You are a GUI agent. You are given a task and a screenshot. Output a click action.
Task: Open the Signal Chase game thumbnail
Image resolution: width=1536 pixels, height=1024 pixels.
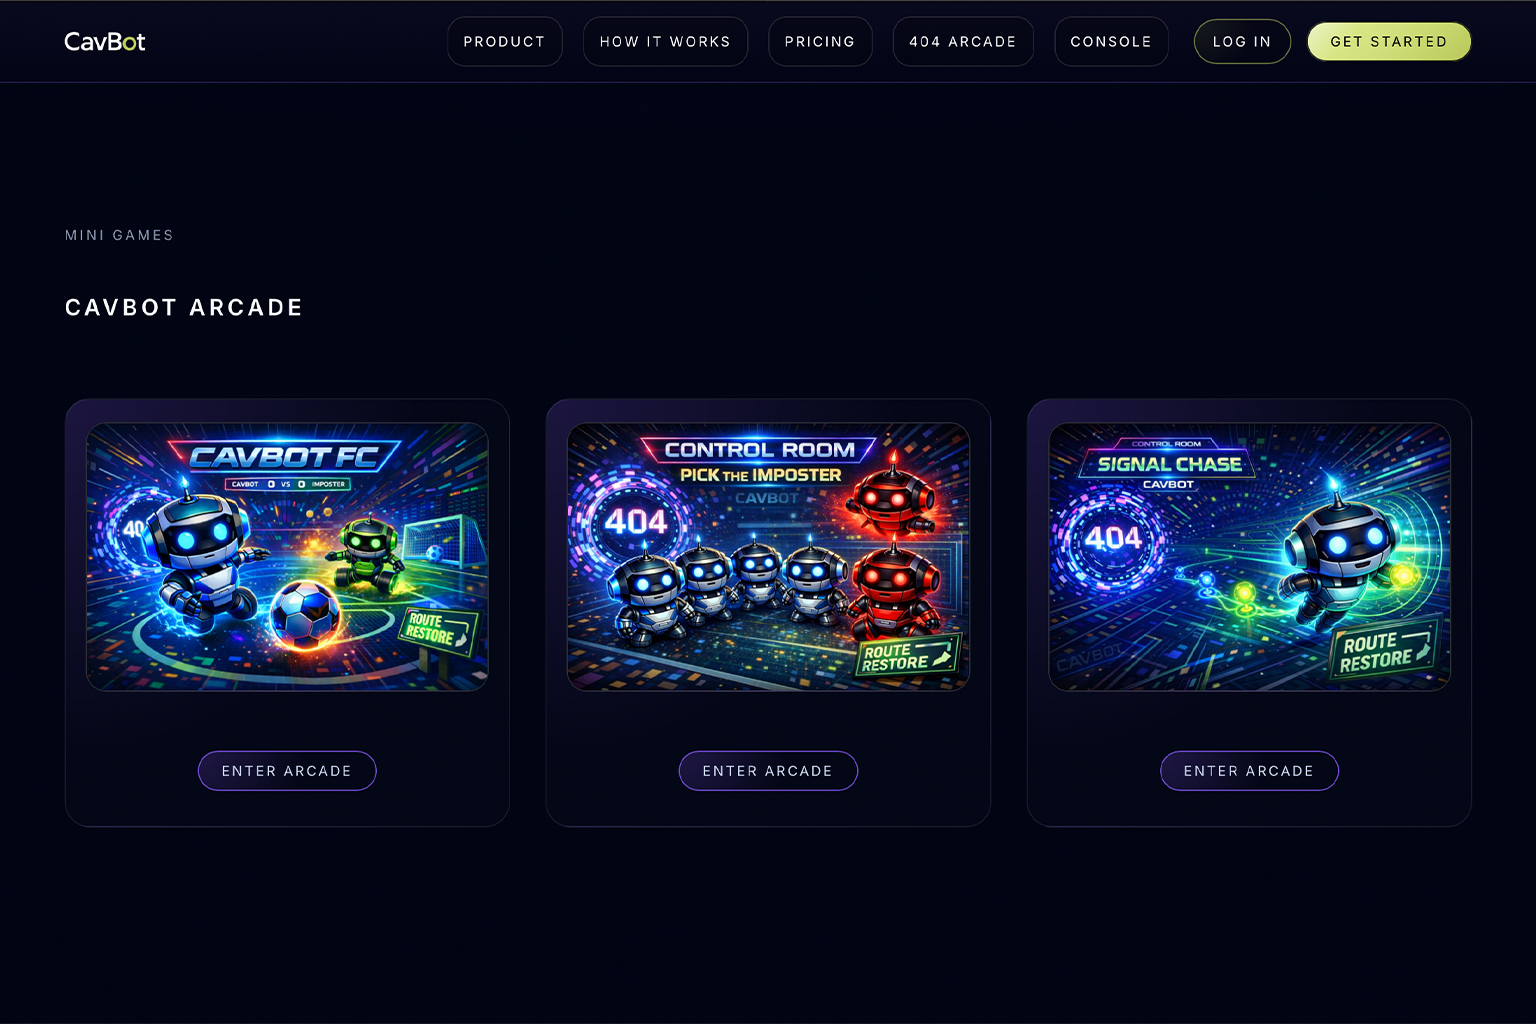click(x=1249, y=557)
